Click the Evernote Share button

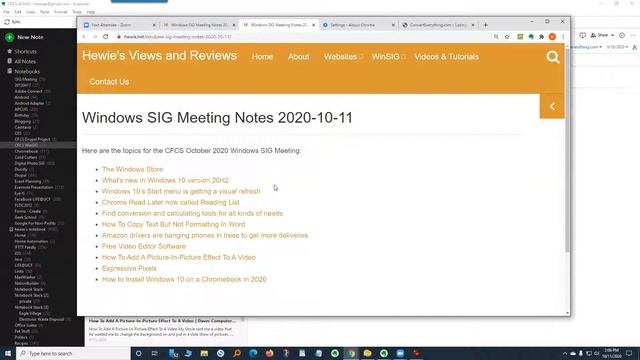pyautogui.click(x=600, y=36)
